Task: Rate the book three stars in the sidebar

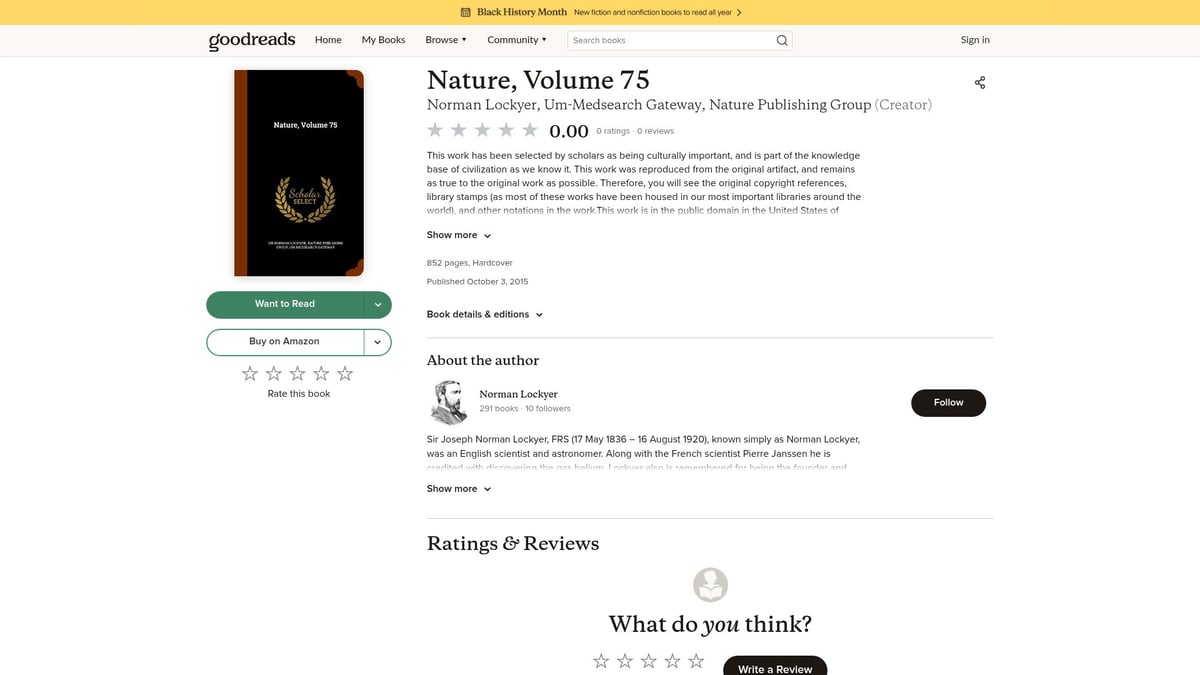Action: point(297,373)
